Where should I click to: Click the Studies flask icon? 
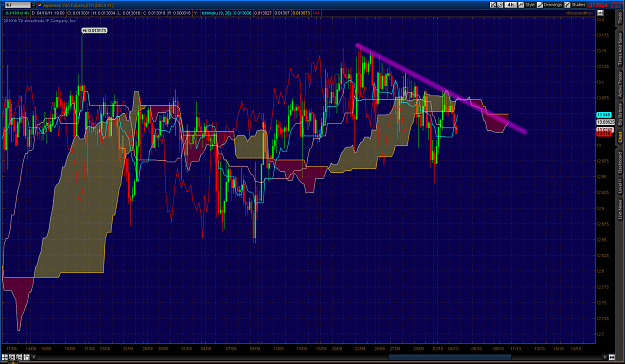(x=567, y=5)
